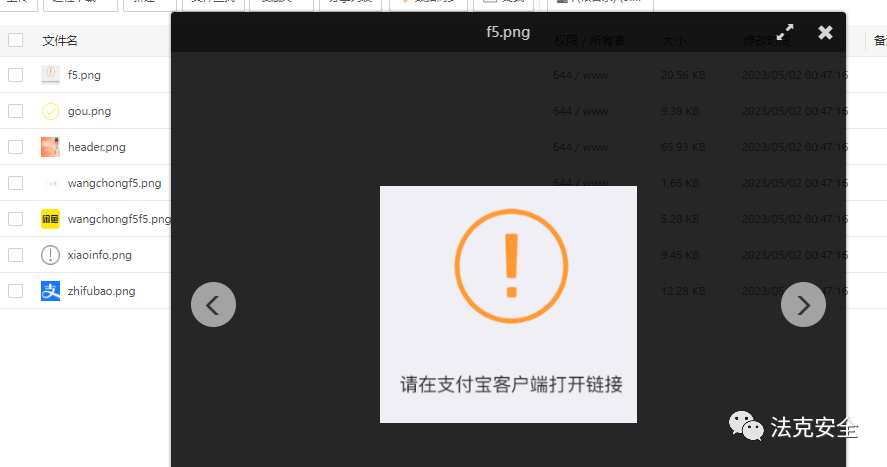
Task: Tick checkbox for wangchongf5f5.png
Action: 15,219
